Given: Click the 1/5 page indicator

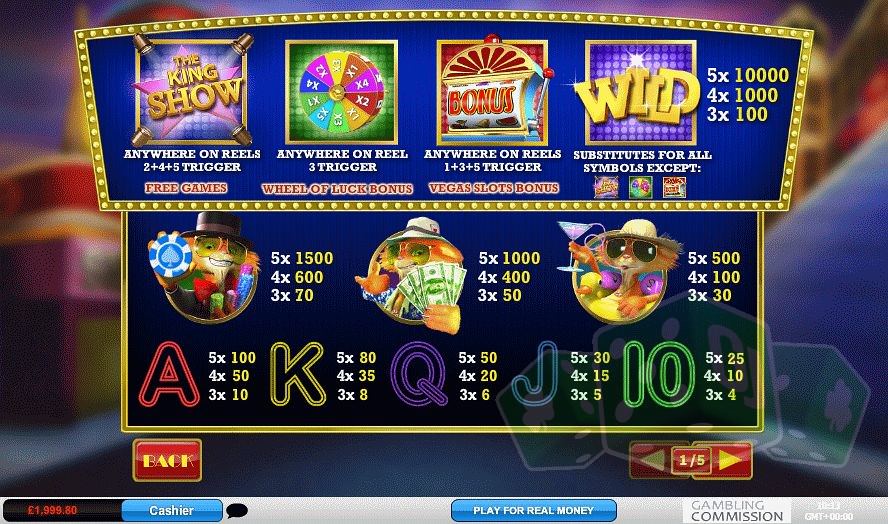Looking at the screenshot, I should [x=691, y=460].
